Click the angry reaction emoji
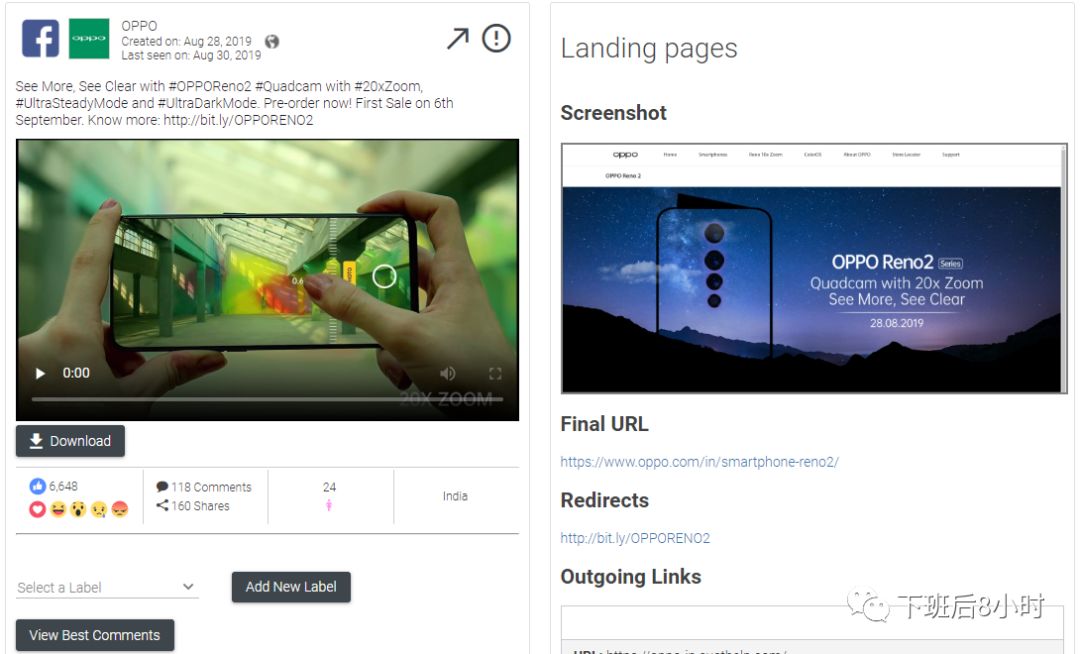Screen dimensions: 1080x654 pos(120,509)
